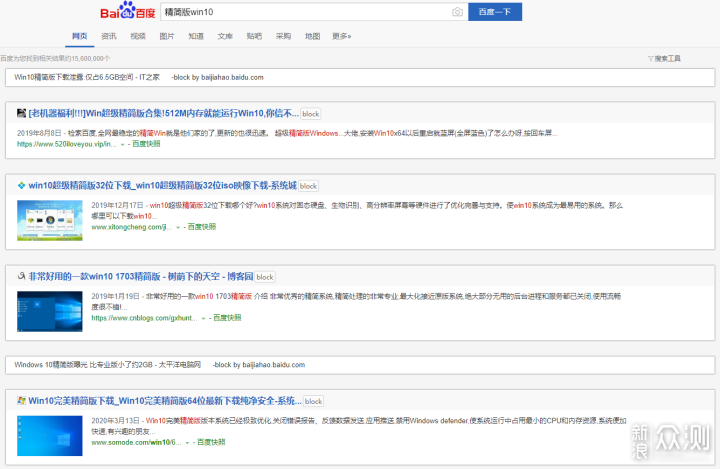720x469 pixels.
Task: Click block button beside 博客园 result
Action: click(265, 277)
